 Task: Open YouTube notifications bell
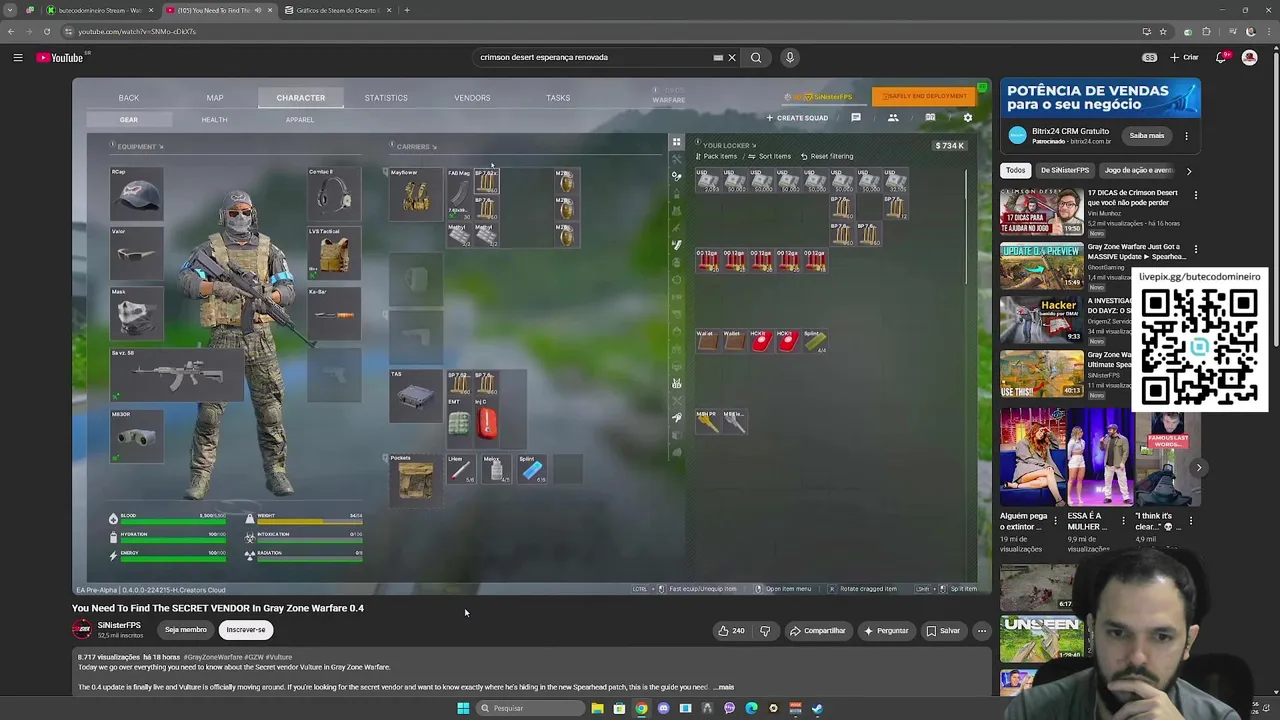click(x=1221, y=57)
